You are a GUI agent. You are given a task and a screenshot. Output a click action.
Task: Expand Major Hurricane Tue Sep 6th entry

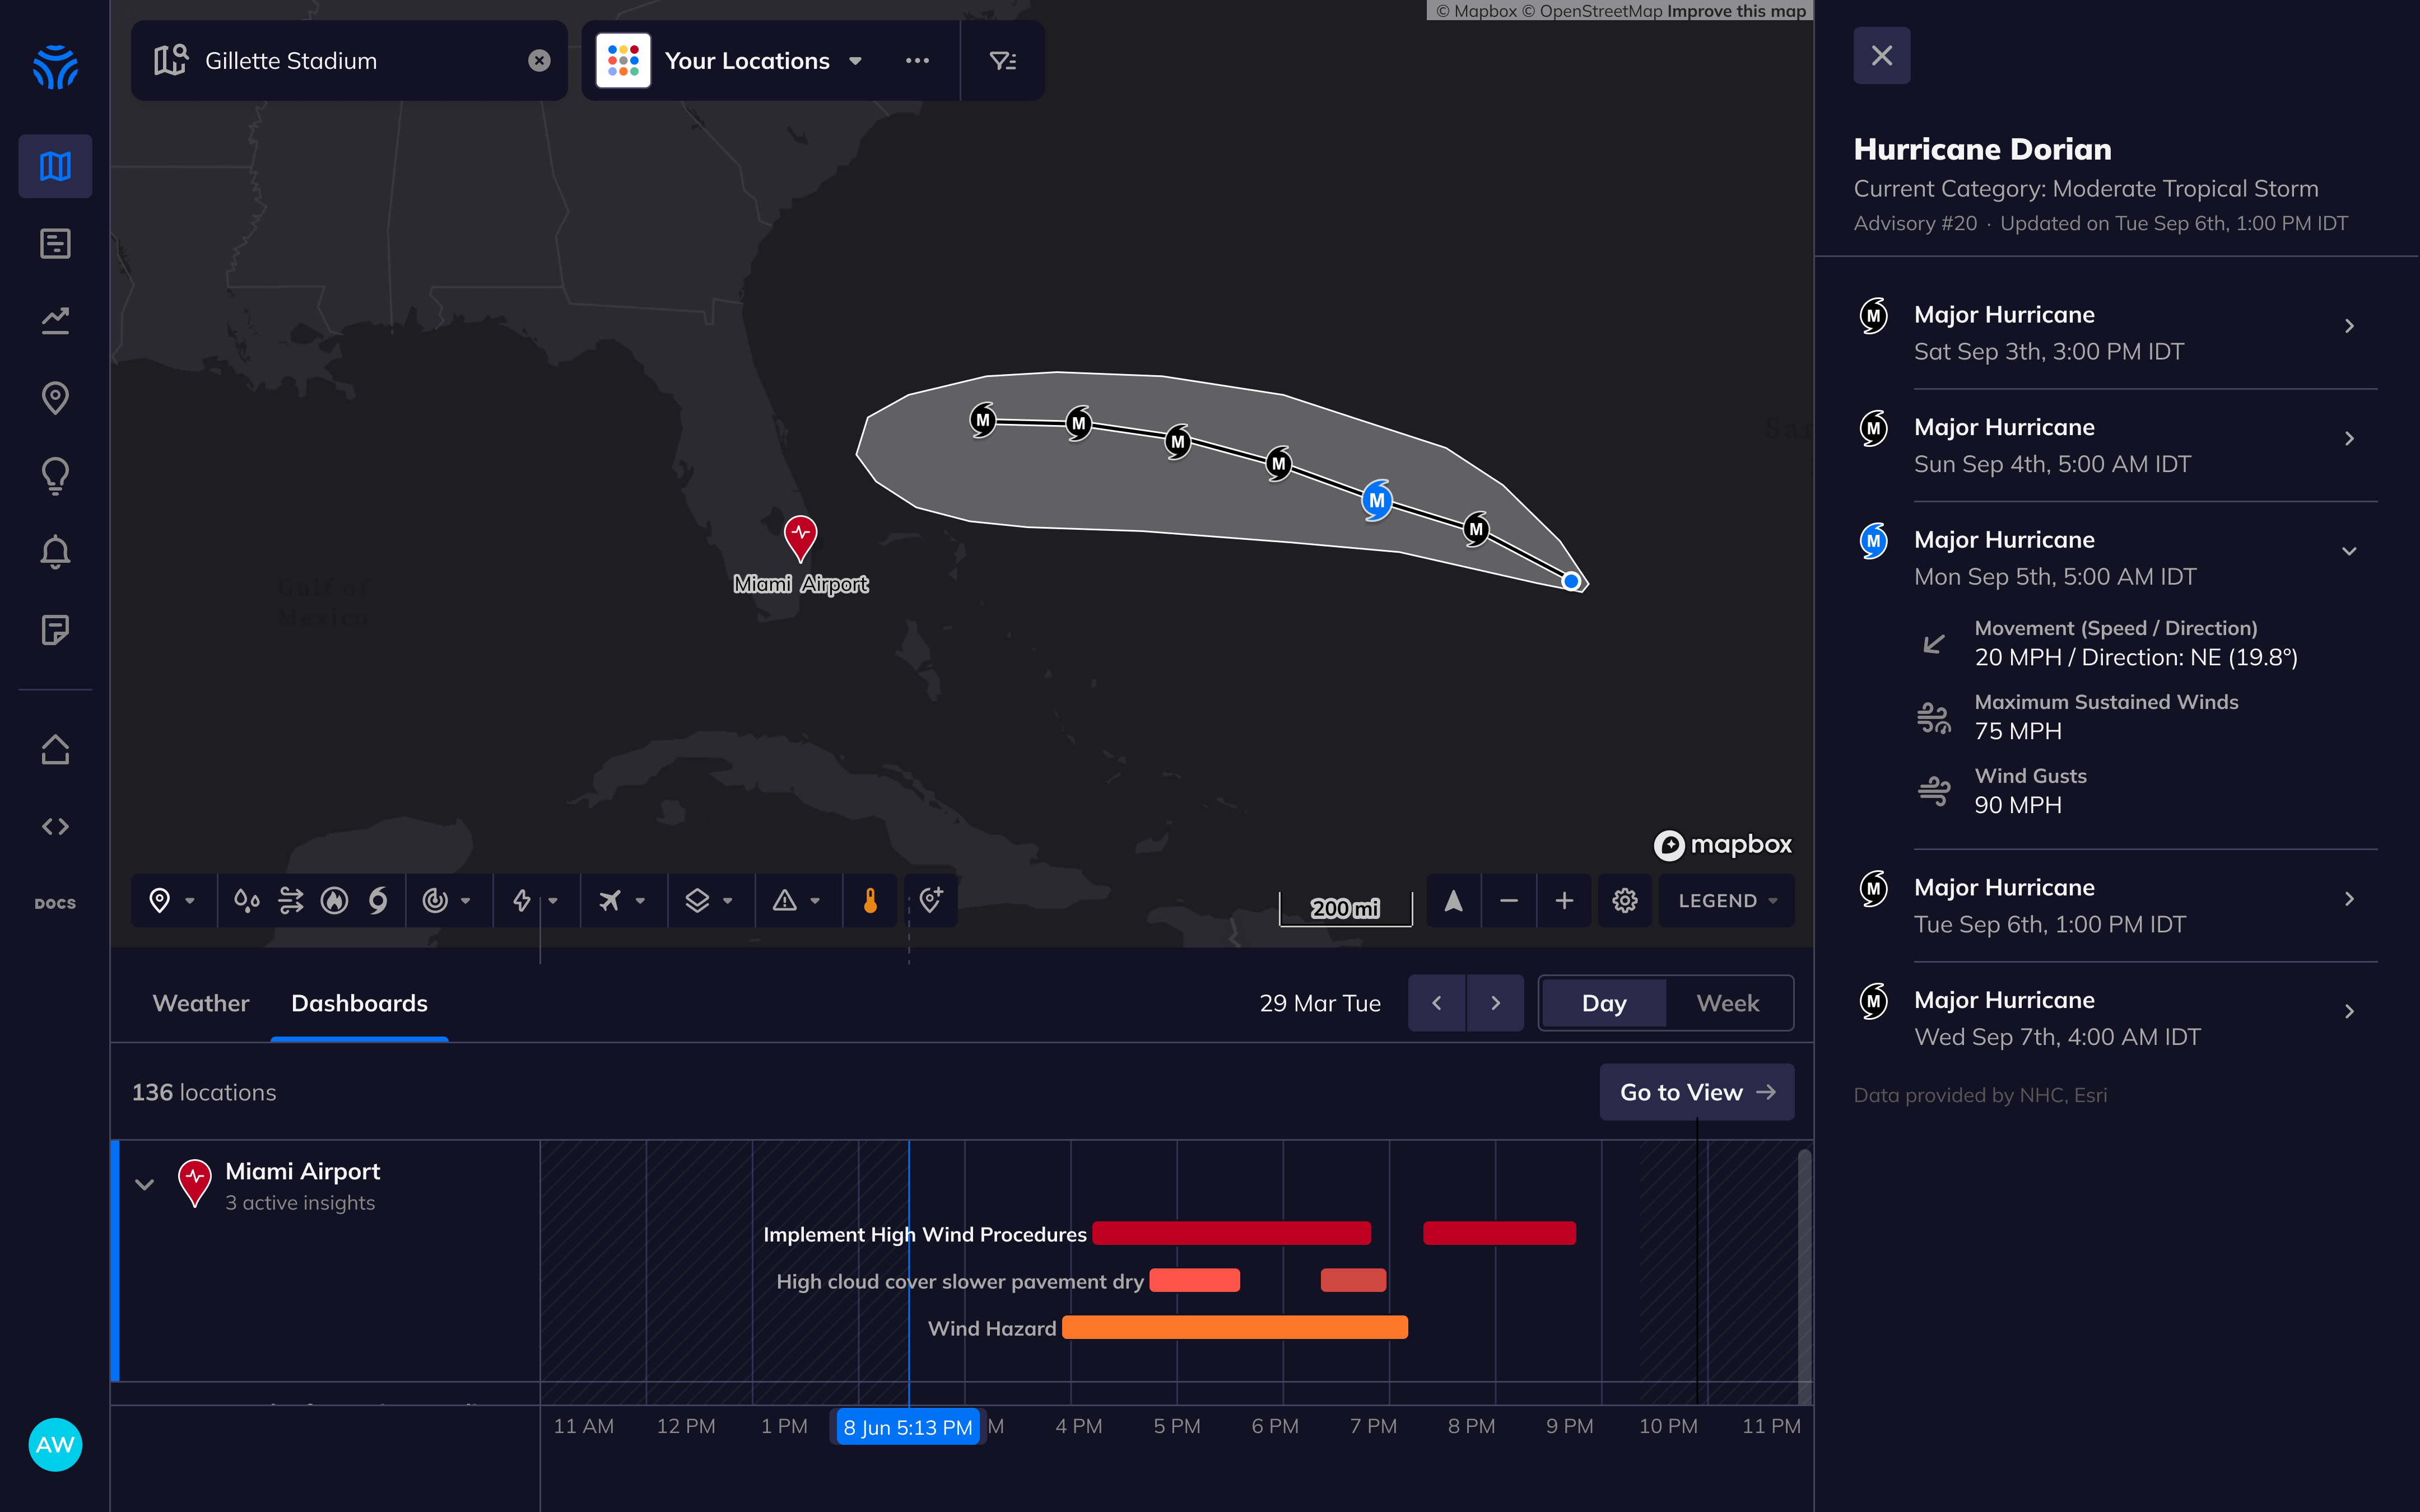[x=2348, y=900]
